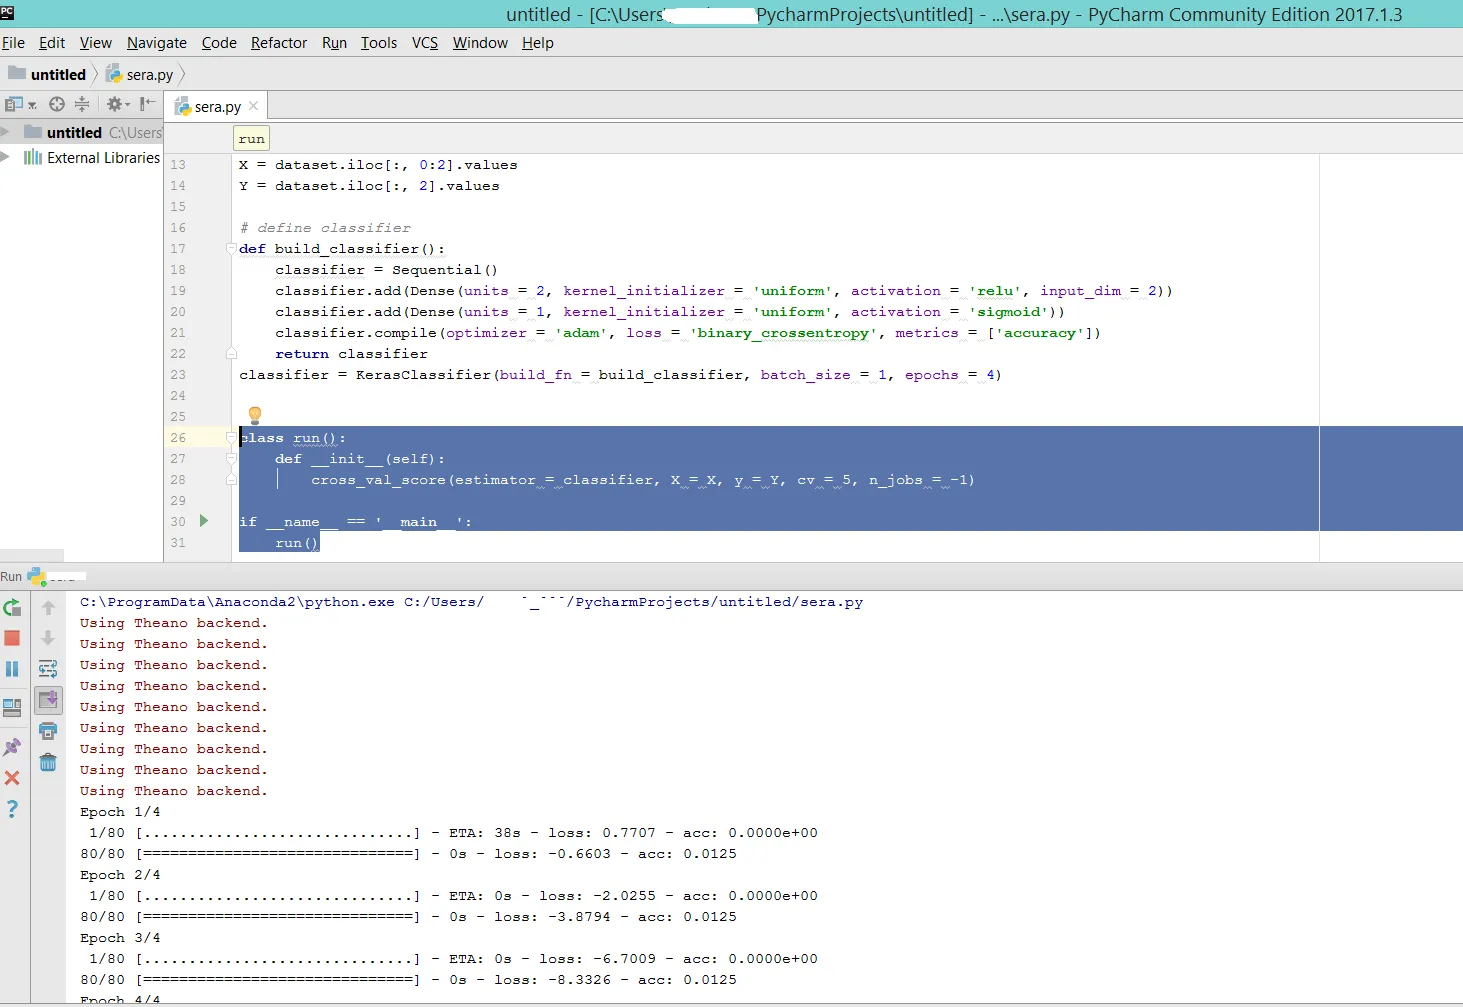This screenshot has width=1463, height=1007.
Task: Open the VCS menu
Action: (425, 43)
